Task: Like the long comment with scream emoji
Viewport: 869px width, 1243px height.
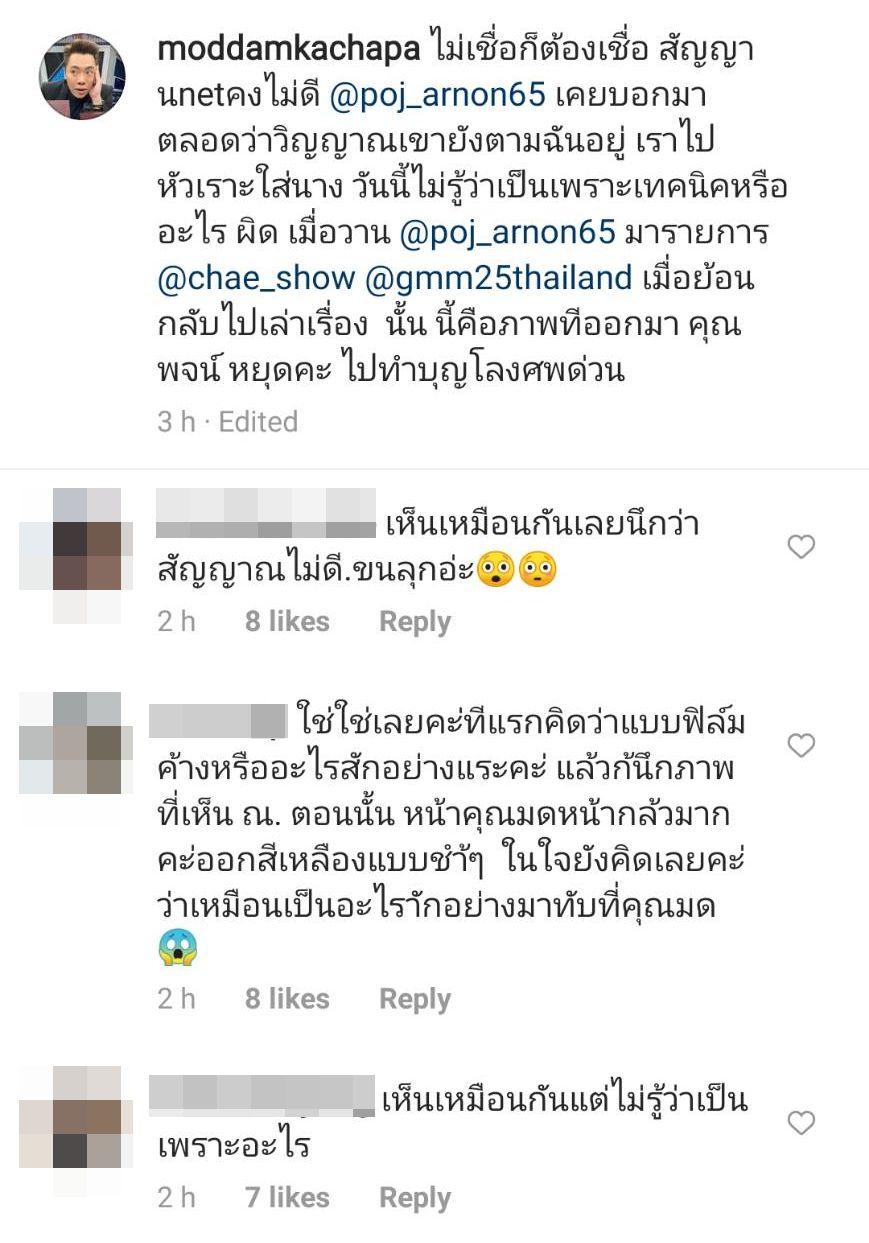Action: (x=801, y=745)
